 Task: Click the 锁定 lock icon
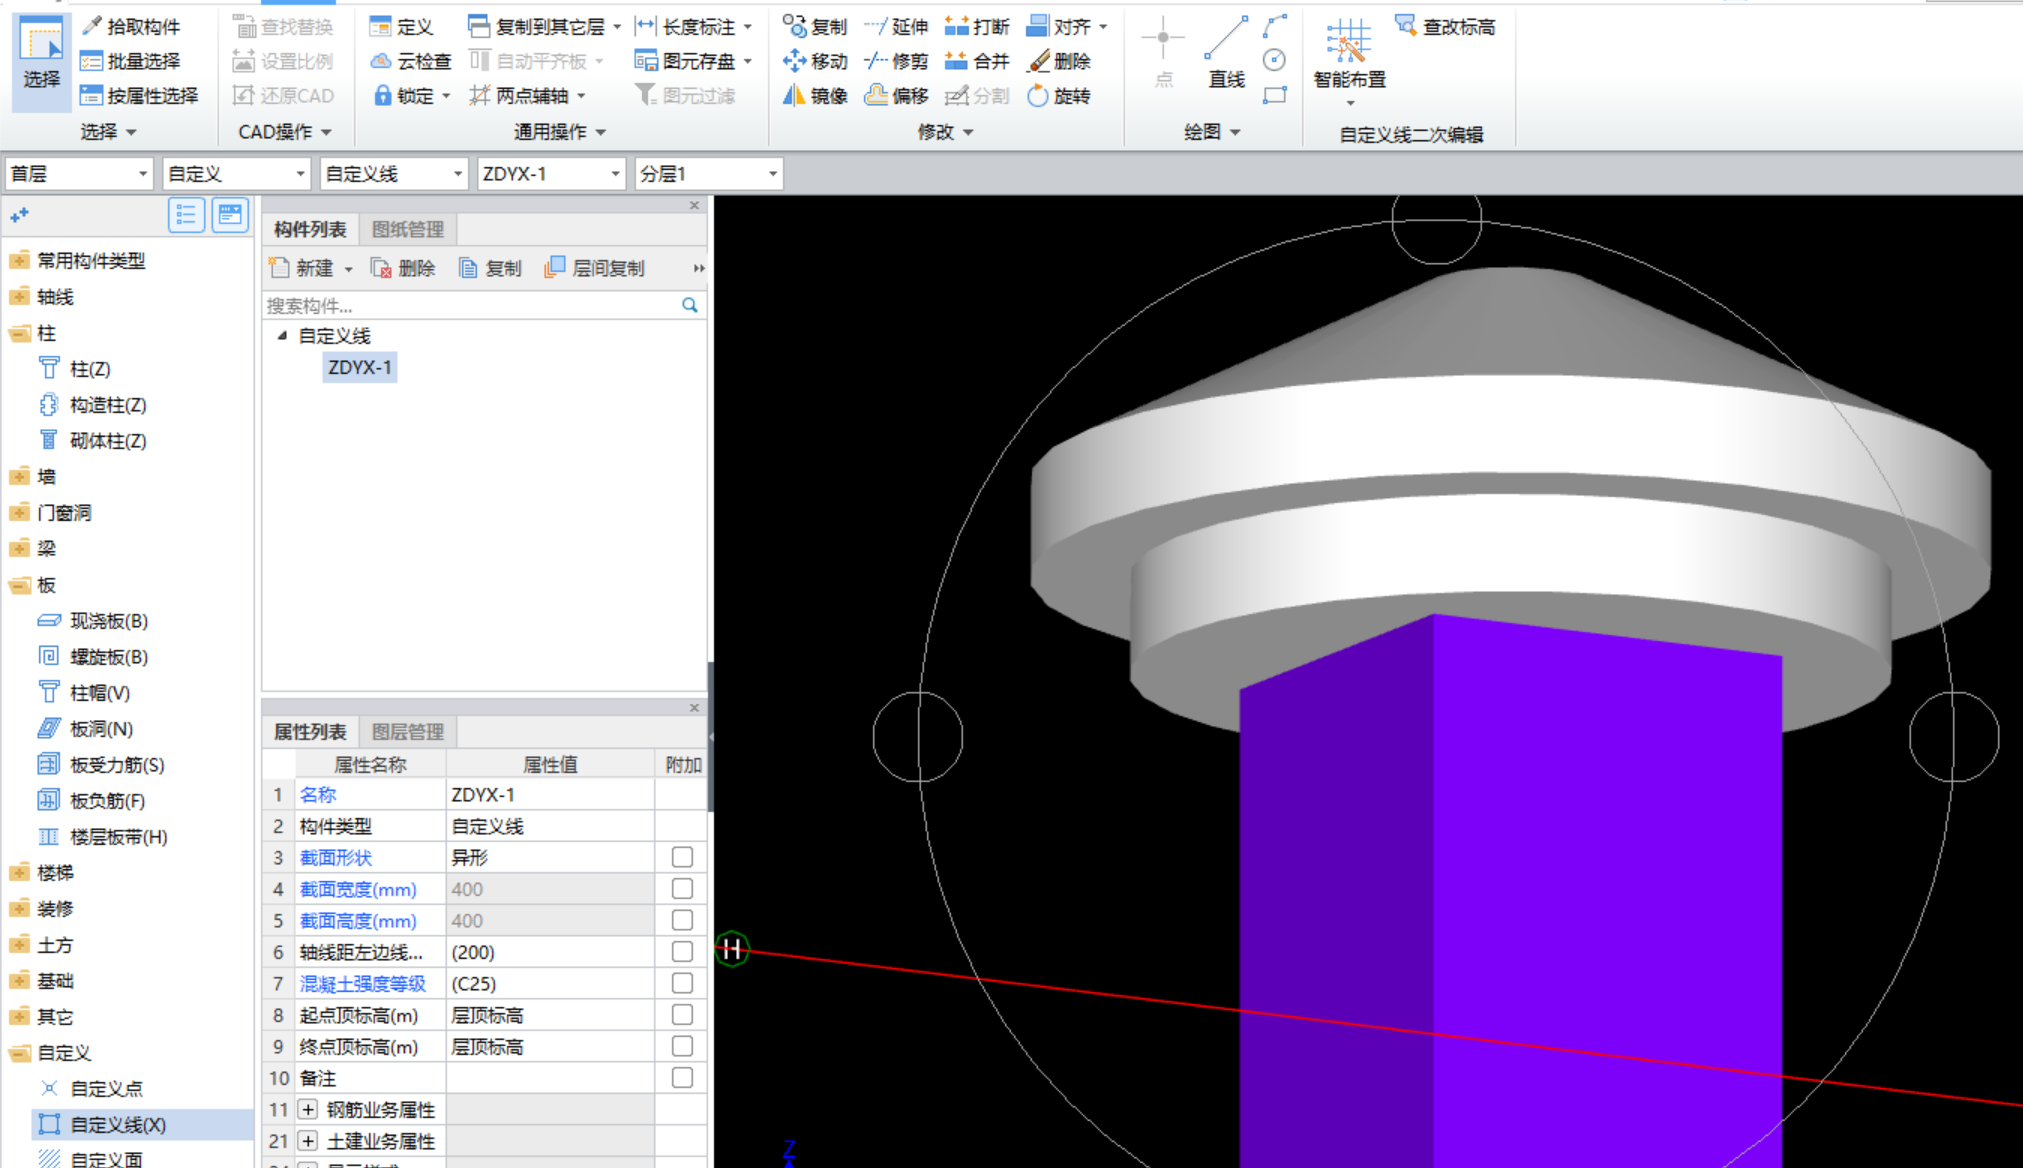click(x=382, y=96)
